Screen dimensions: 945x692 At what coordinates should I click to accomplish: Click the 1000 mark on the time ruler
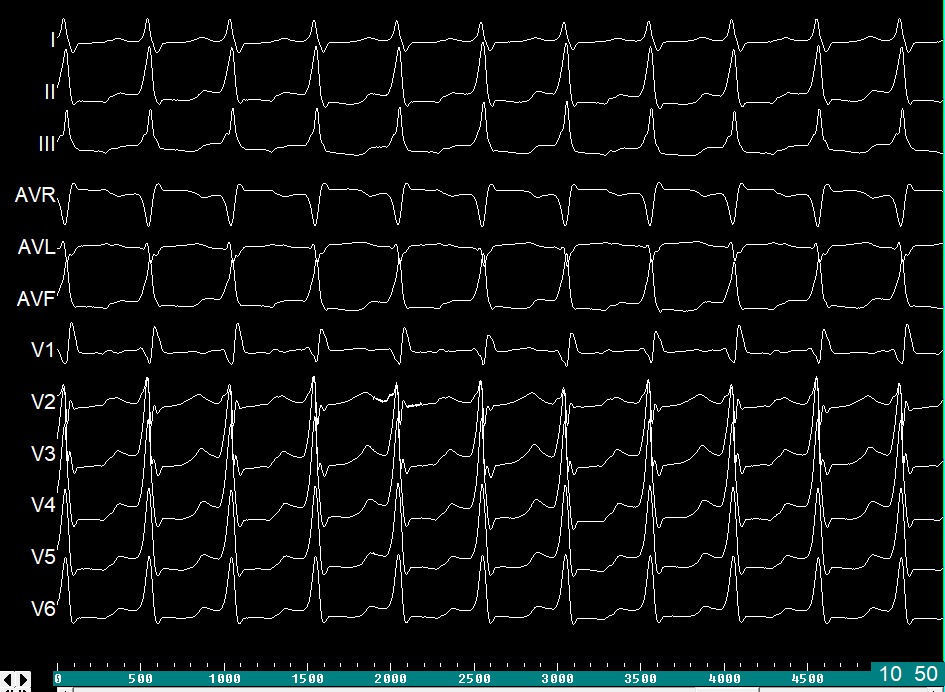tap(224, 679)
